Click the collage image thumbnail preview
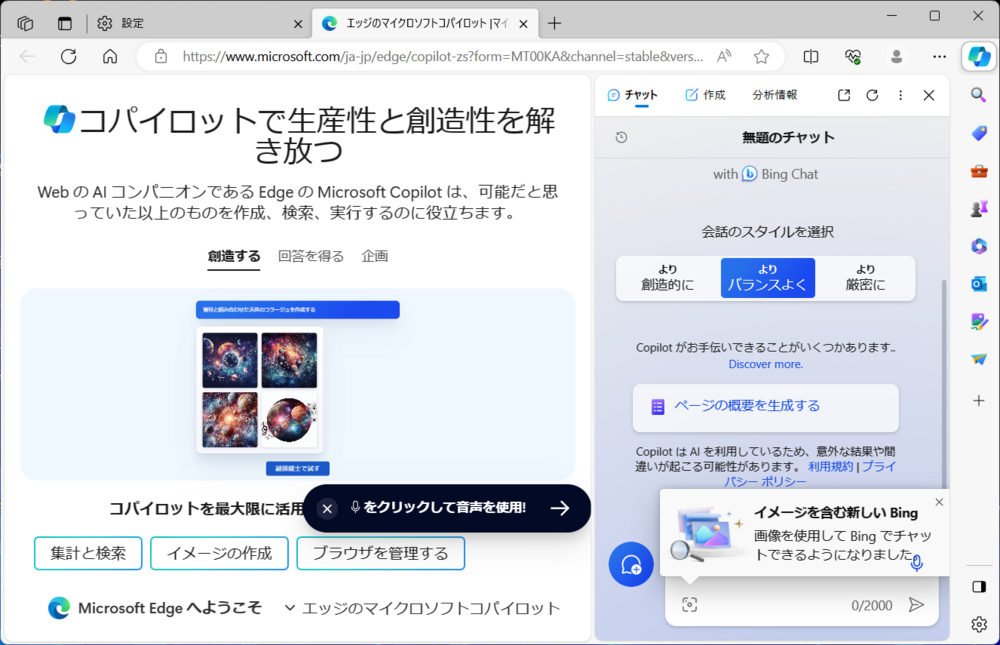The image size is (1000, 645). point(260,390)
